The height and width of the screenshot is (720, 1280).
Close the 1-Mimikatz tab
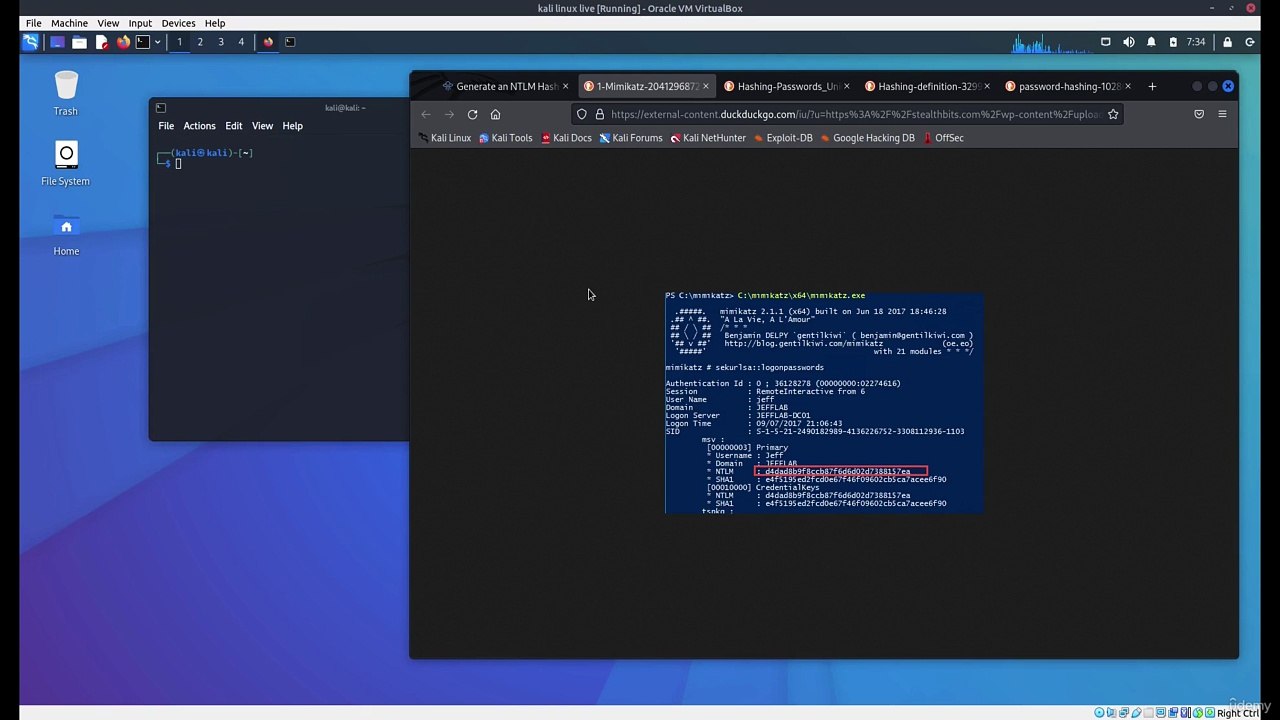pyautogui.click(x=705, y=86)
